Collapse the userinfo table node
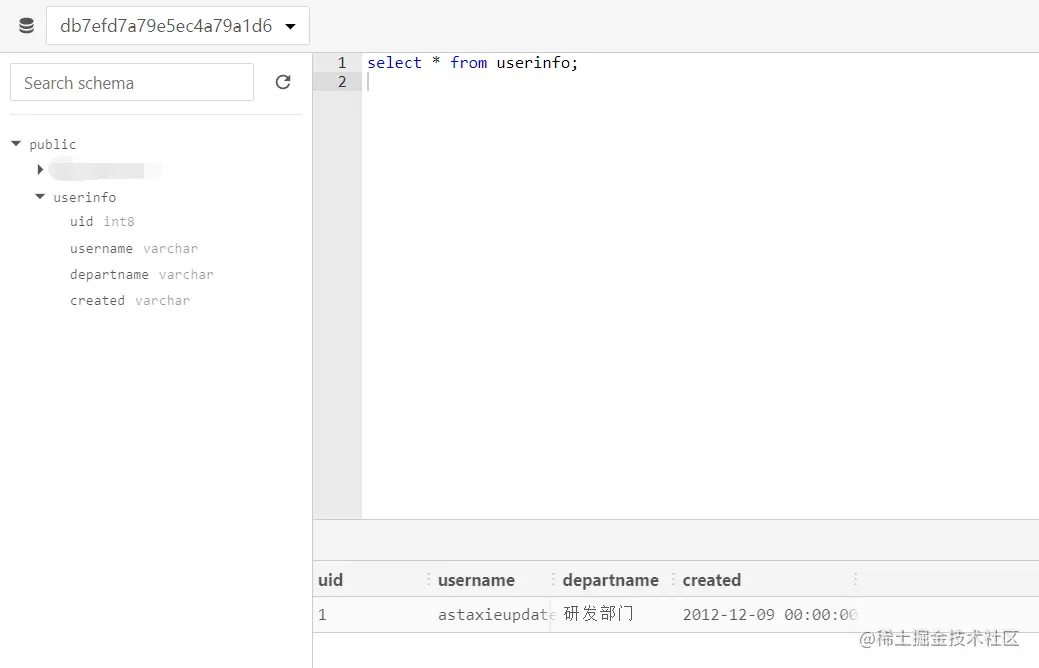The image size is (1039, 668). (40, 197)
